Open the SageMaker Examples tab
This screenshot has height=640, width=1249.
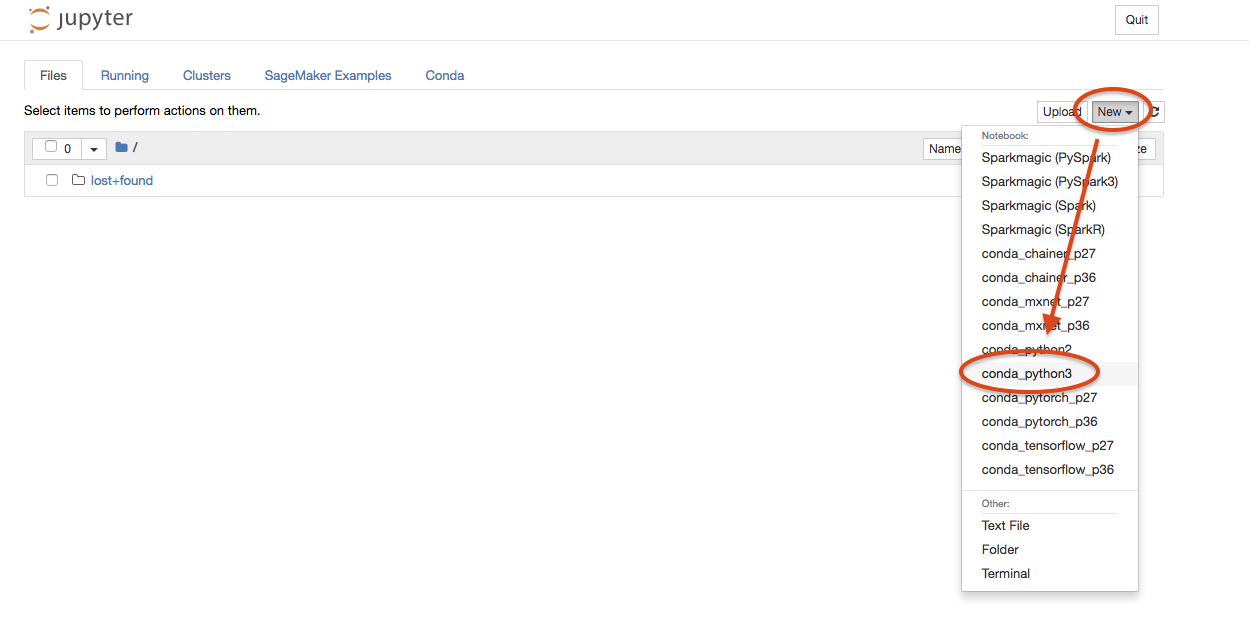point(328,75)
